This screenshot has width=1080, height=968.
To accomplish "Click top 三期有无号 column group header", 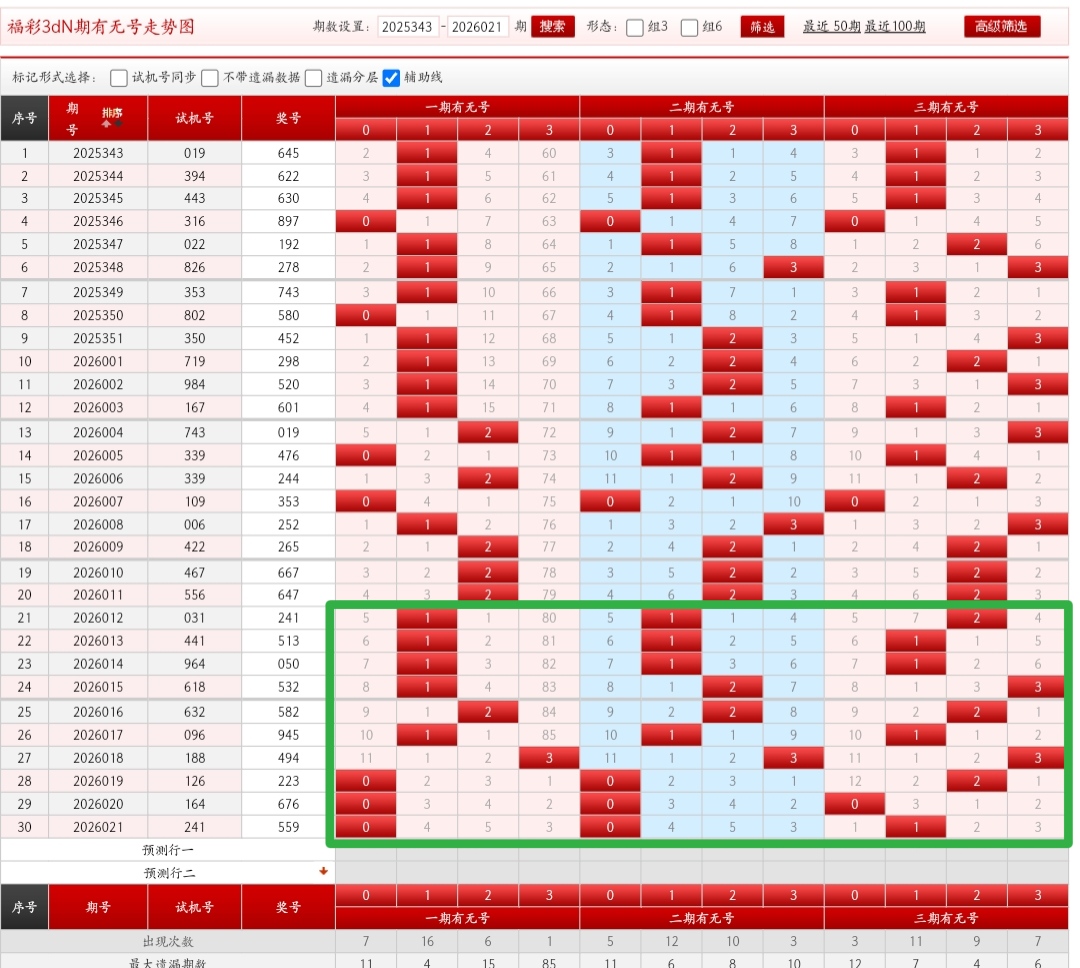I will pyautogui.click(x=946, y=107).
